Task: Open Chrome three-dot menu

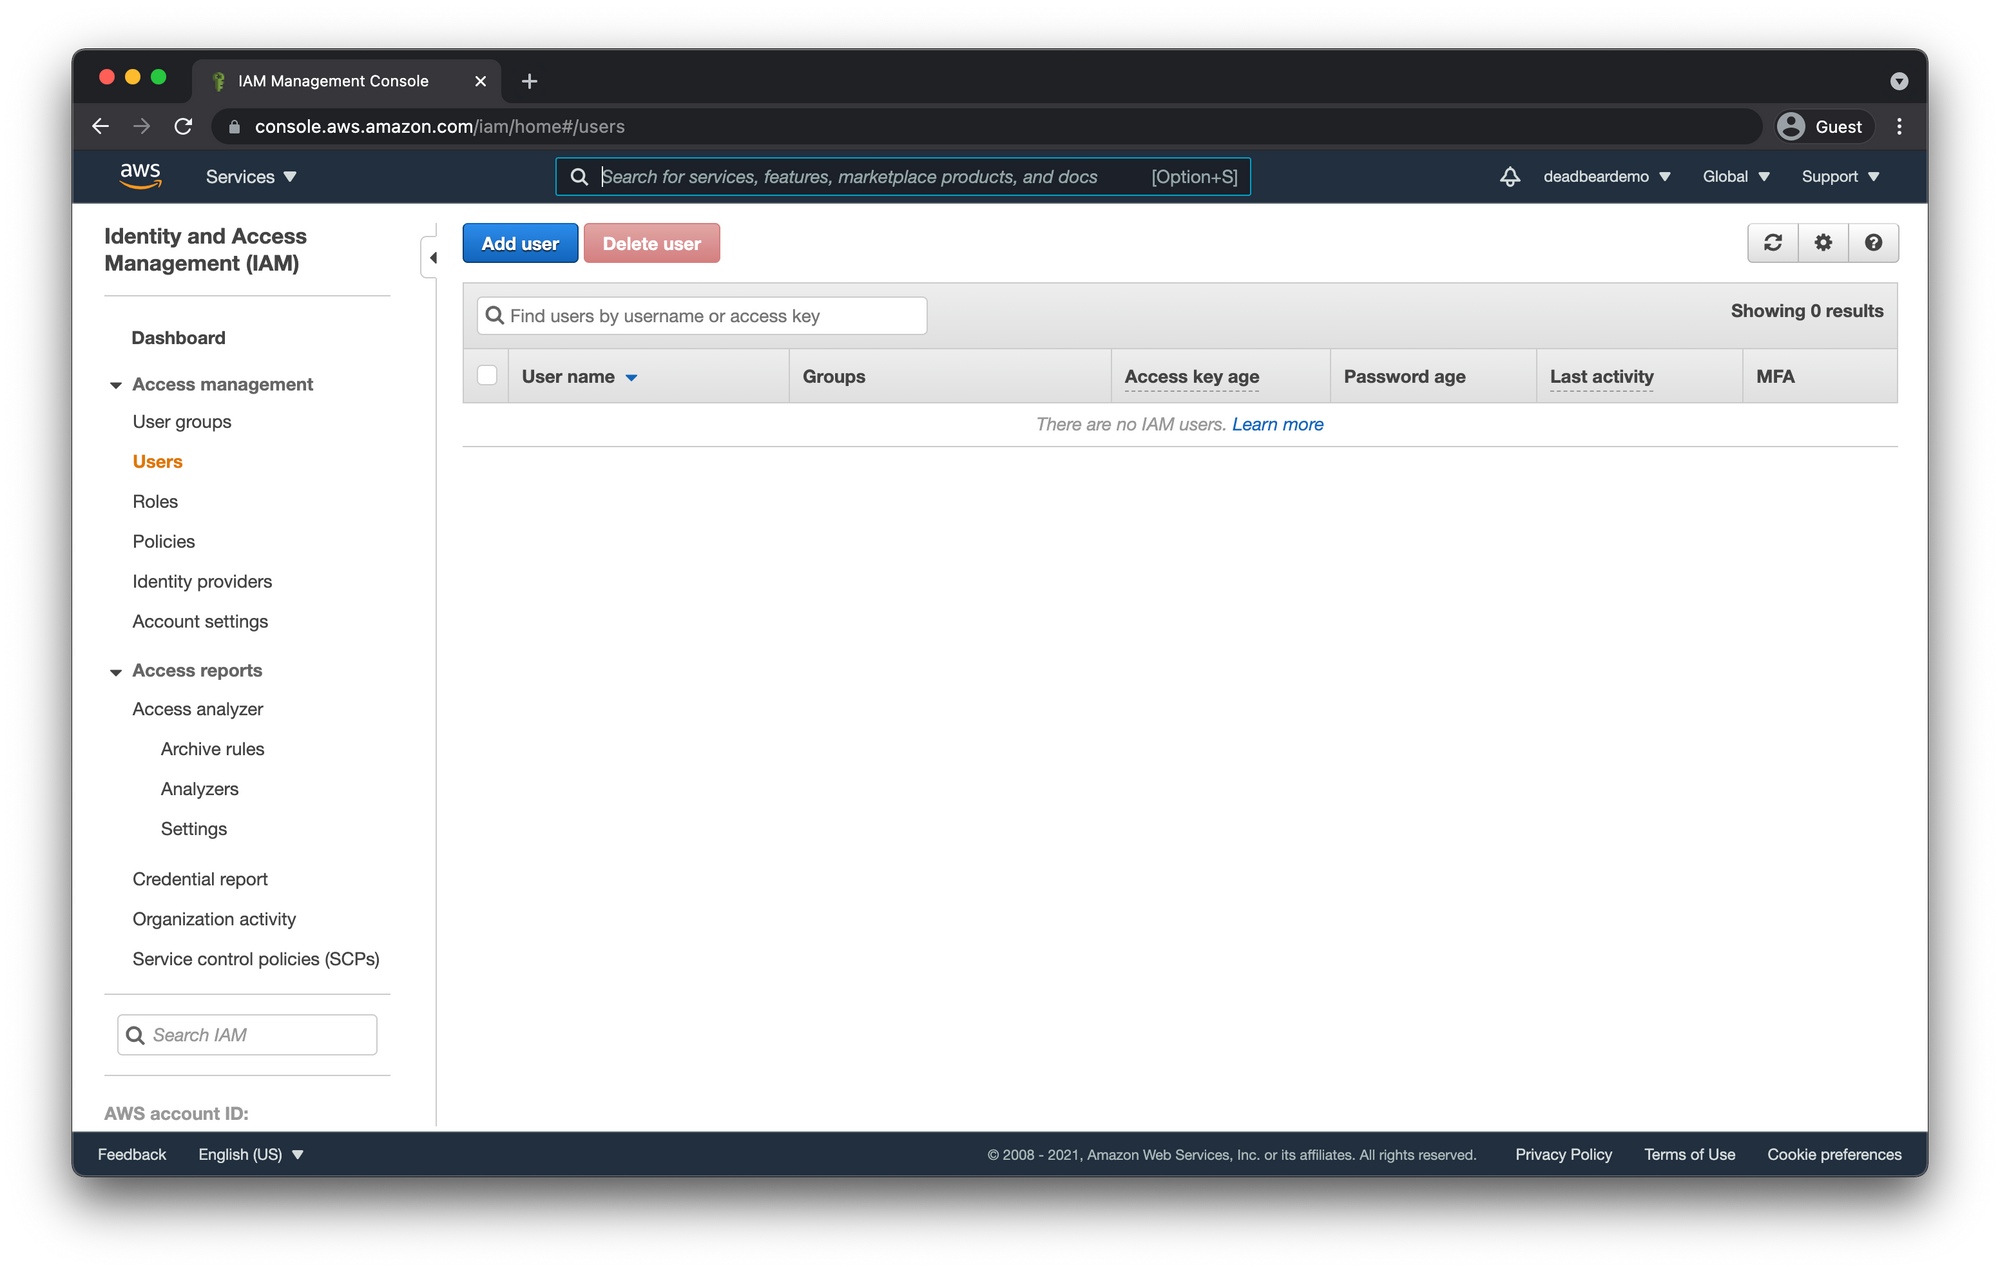Action: 1899,127
